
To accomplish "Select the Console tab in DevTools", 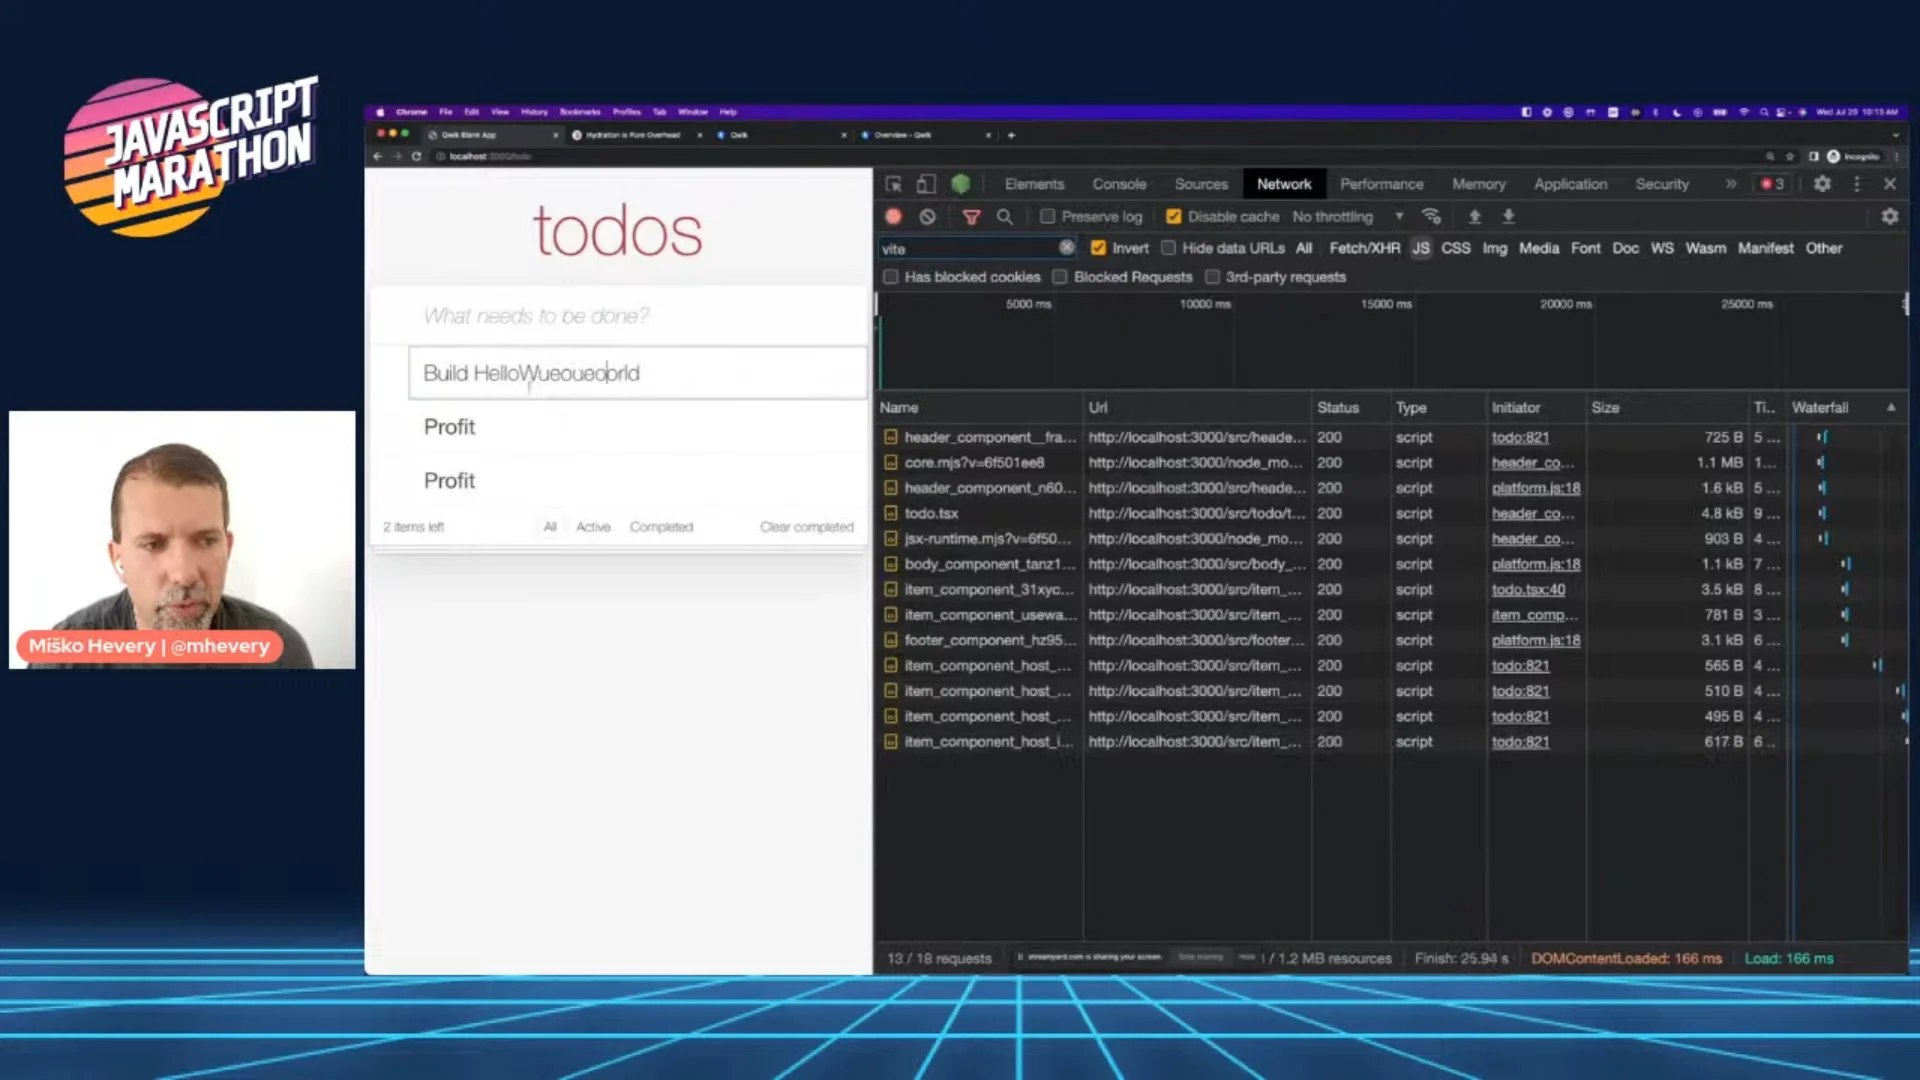I will [1120, 183].
